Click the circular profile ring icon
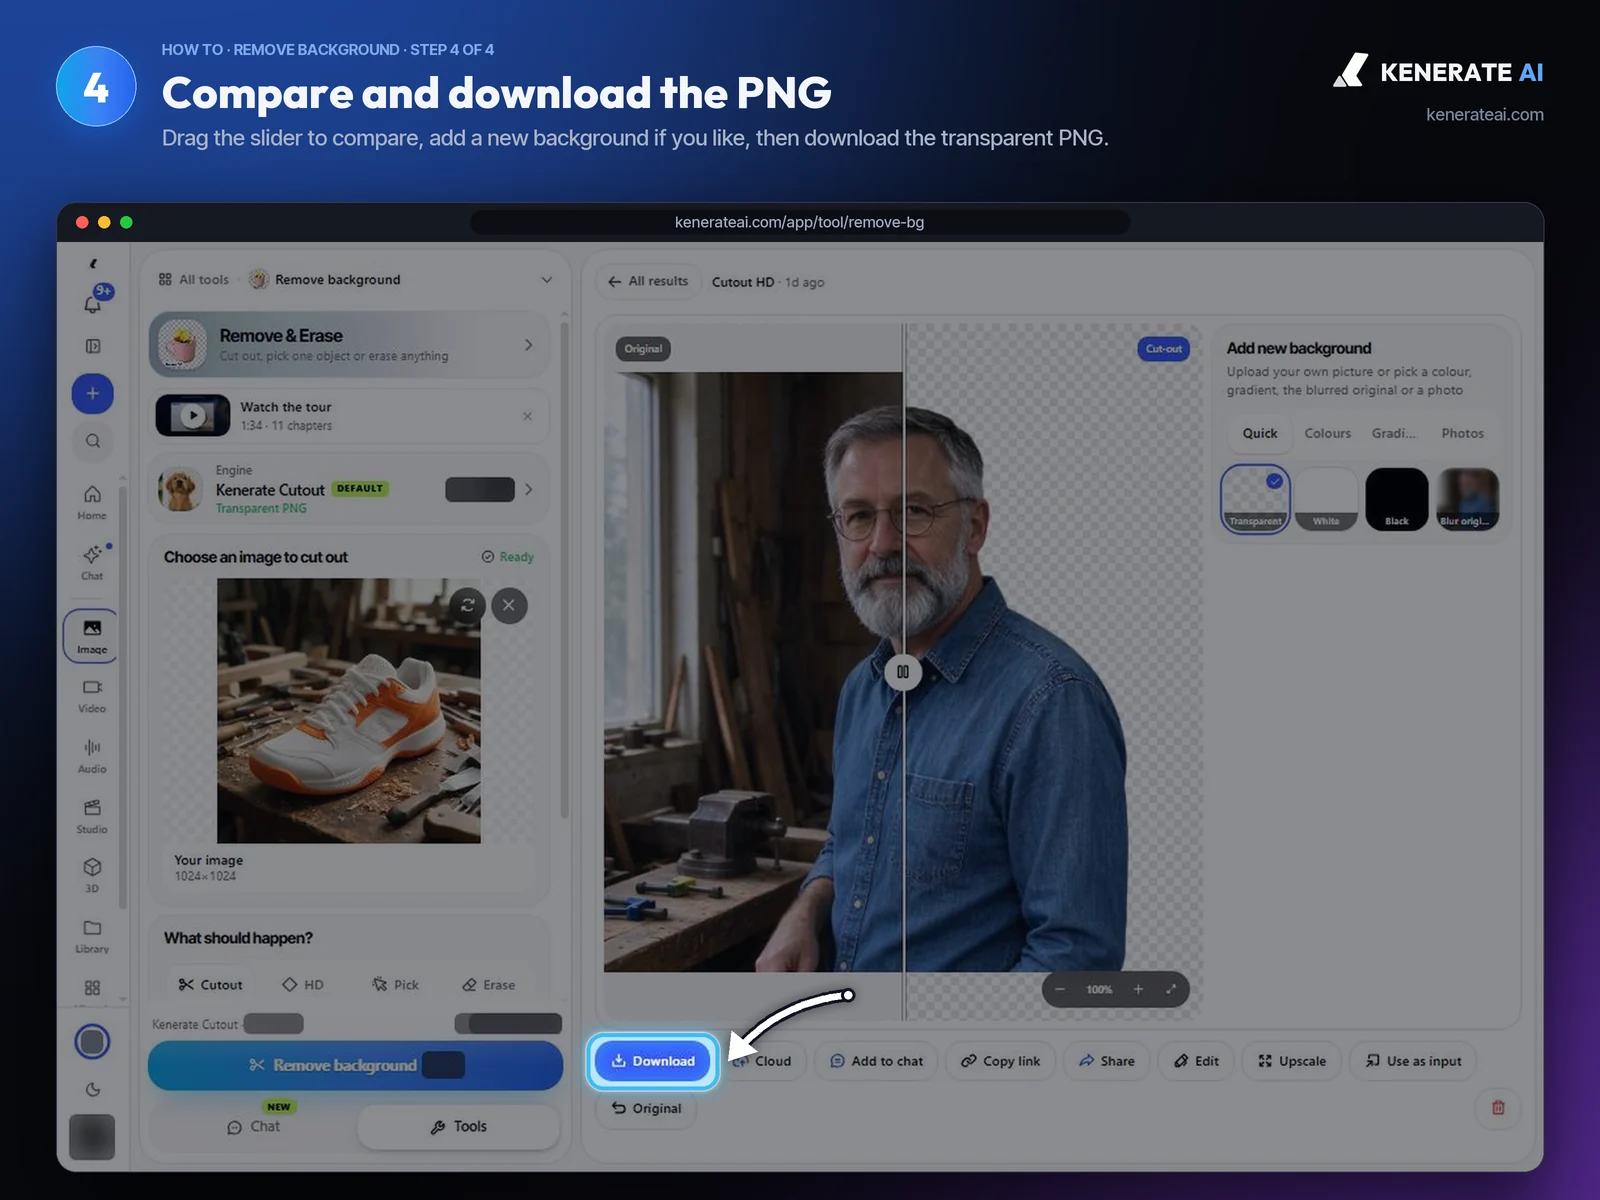The height and width of the screenshot is (1200, 1600). (x=92, y=1042)
